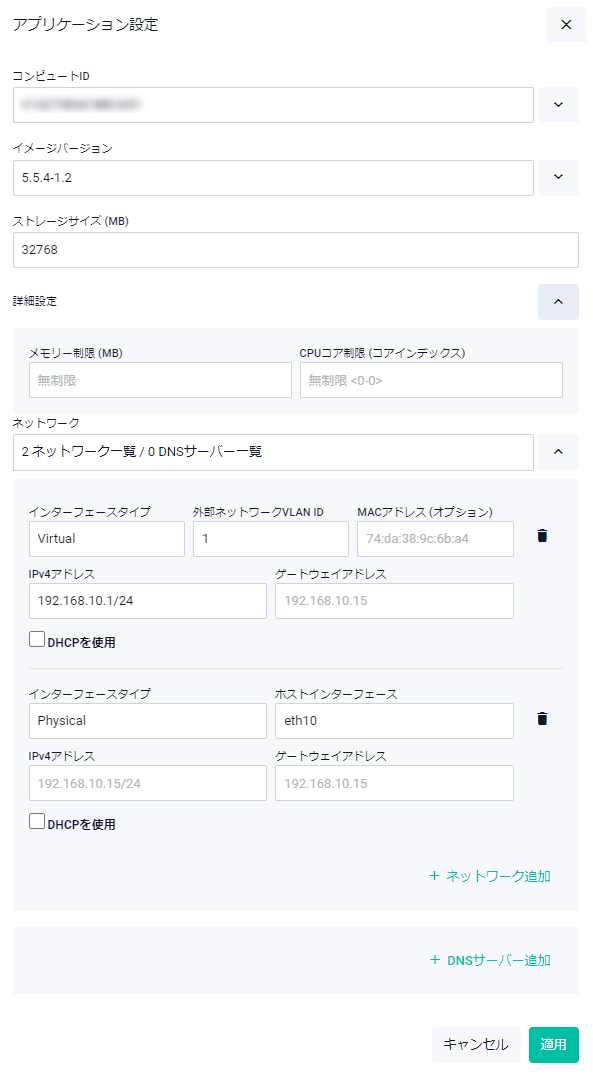The width and height of the screenshot is (593, 1078).
Task: Enable DHCPを使用 for Virtual interface
Action: click(x=37, y=639)
